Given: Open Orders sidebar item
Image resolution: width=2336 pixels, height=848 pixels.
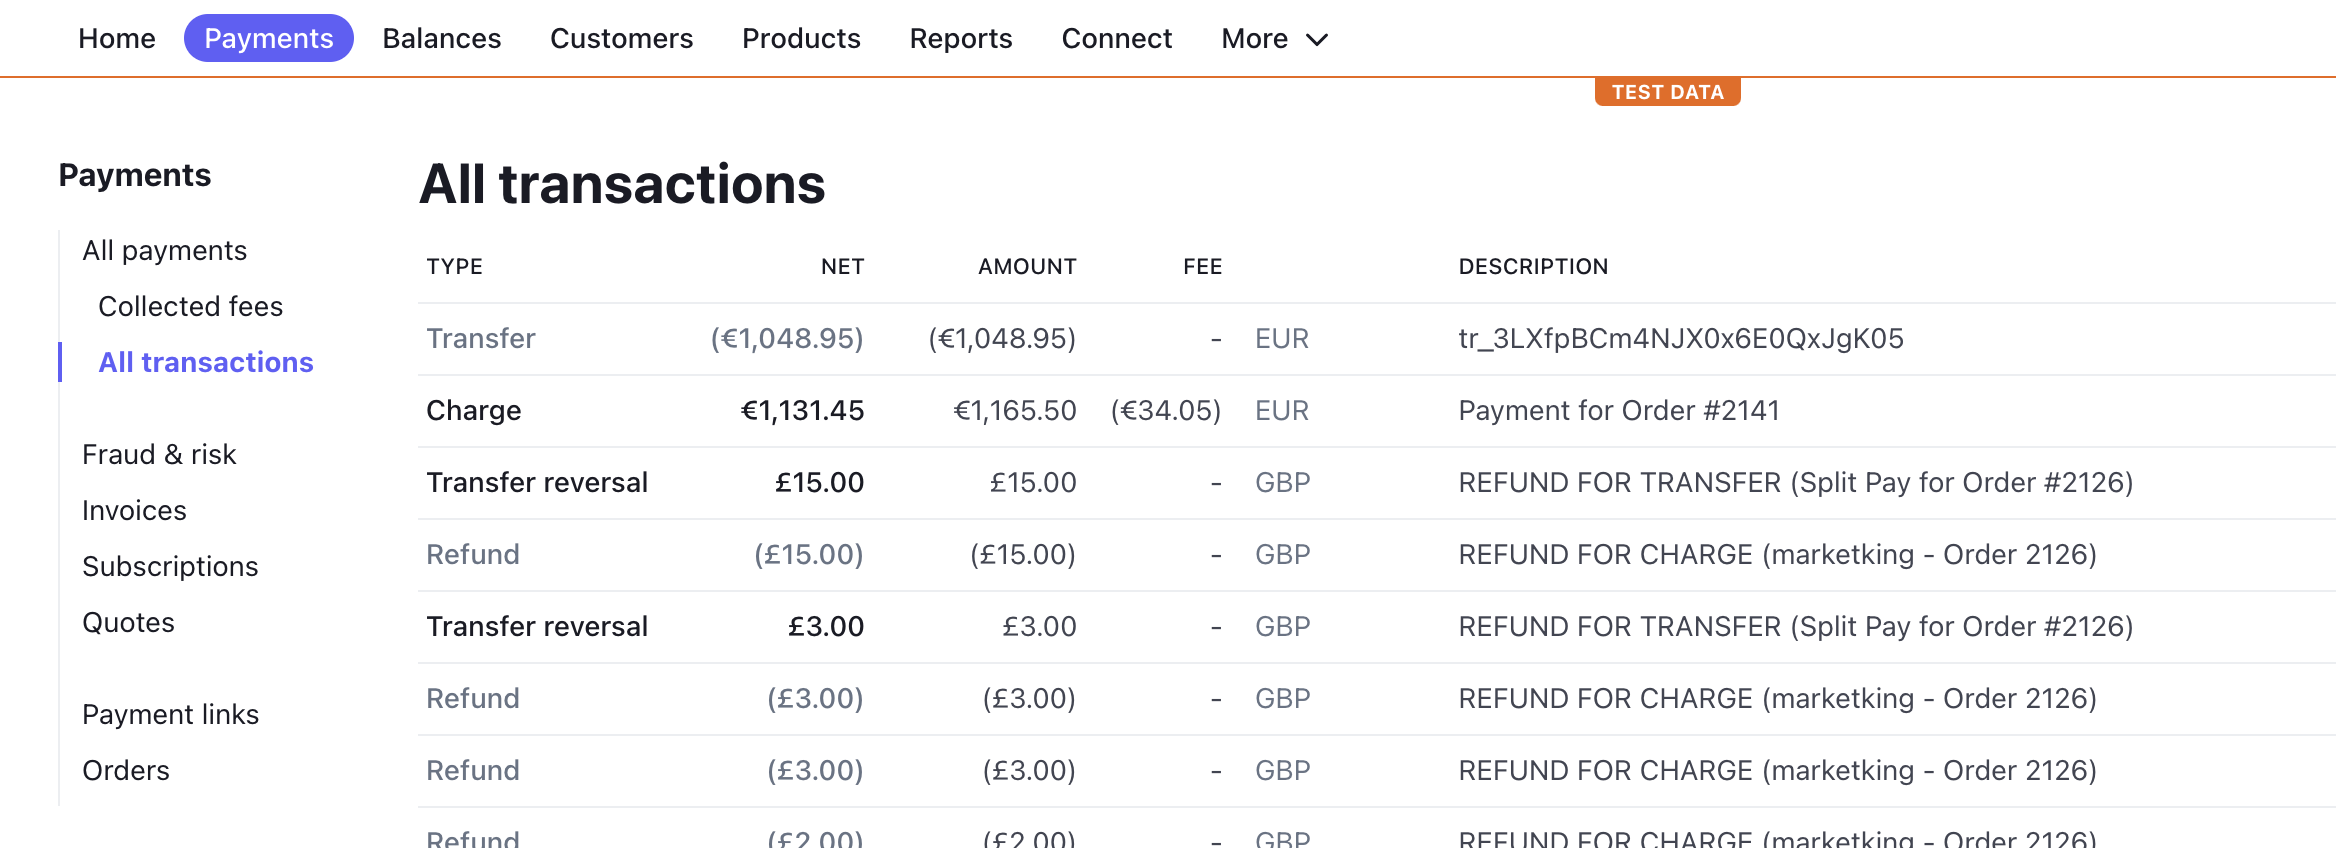Looking at the screenshot, I should tap(126, 770).
